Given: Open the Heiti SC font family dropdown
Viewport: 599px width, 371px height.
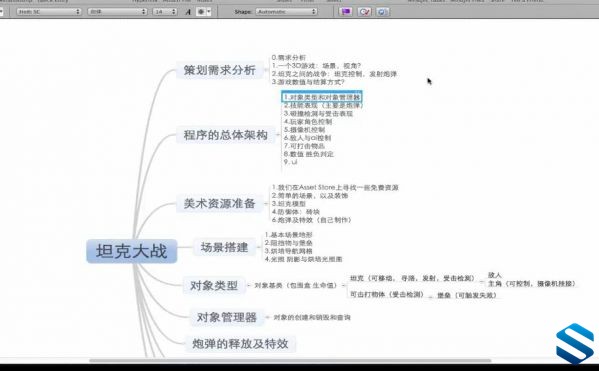Looking at the screenshot, I should point(49,12).
